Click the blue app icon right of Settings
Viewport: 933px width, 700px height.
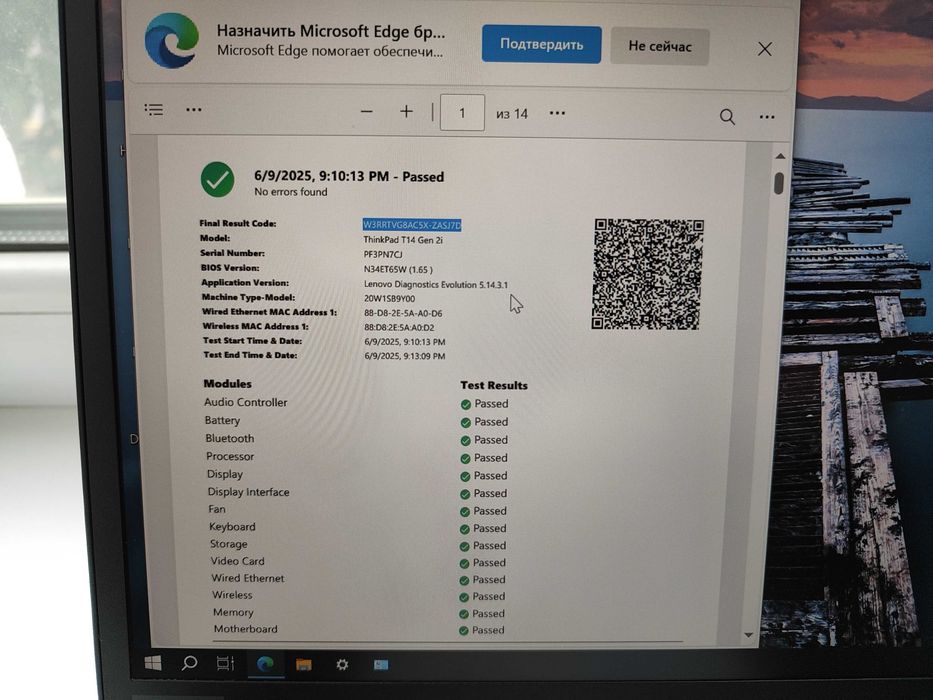[381, 664]
